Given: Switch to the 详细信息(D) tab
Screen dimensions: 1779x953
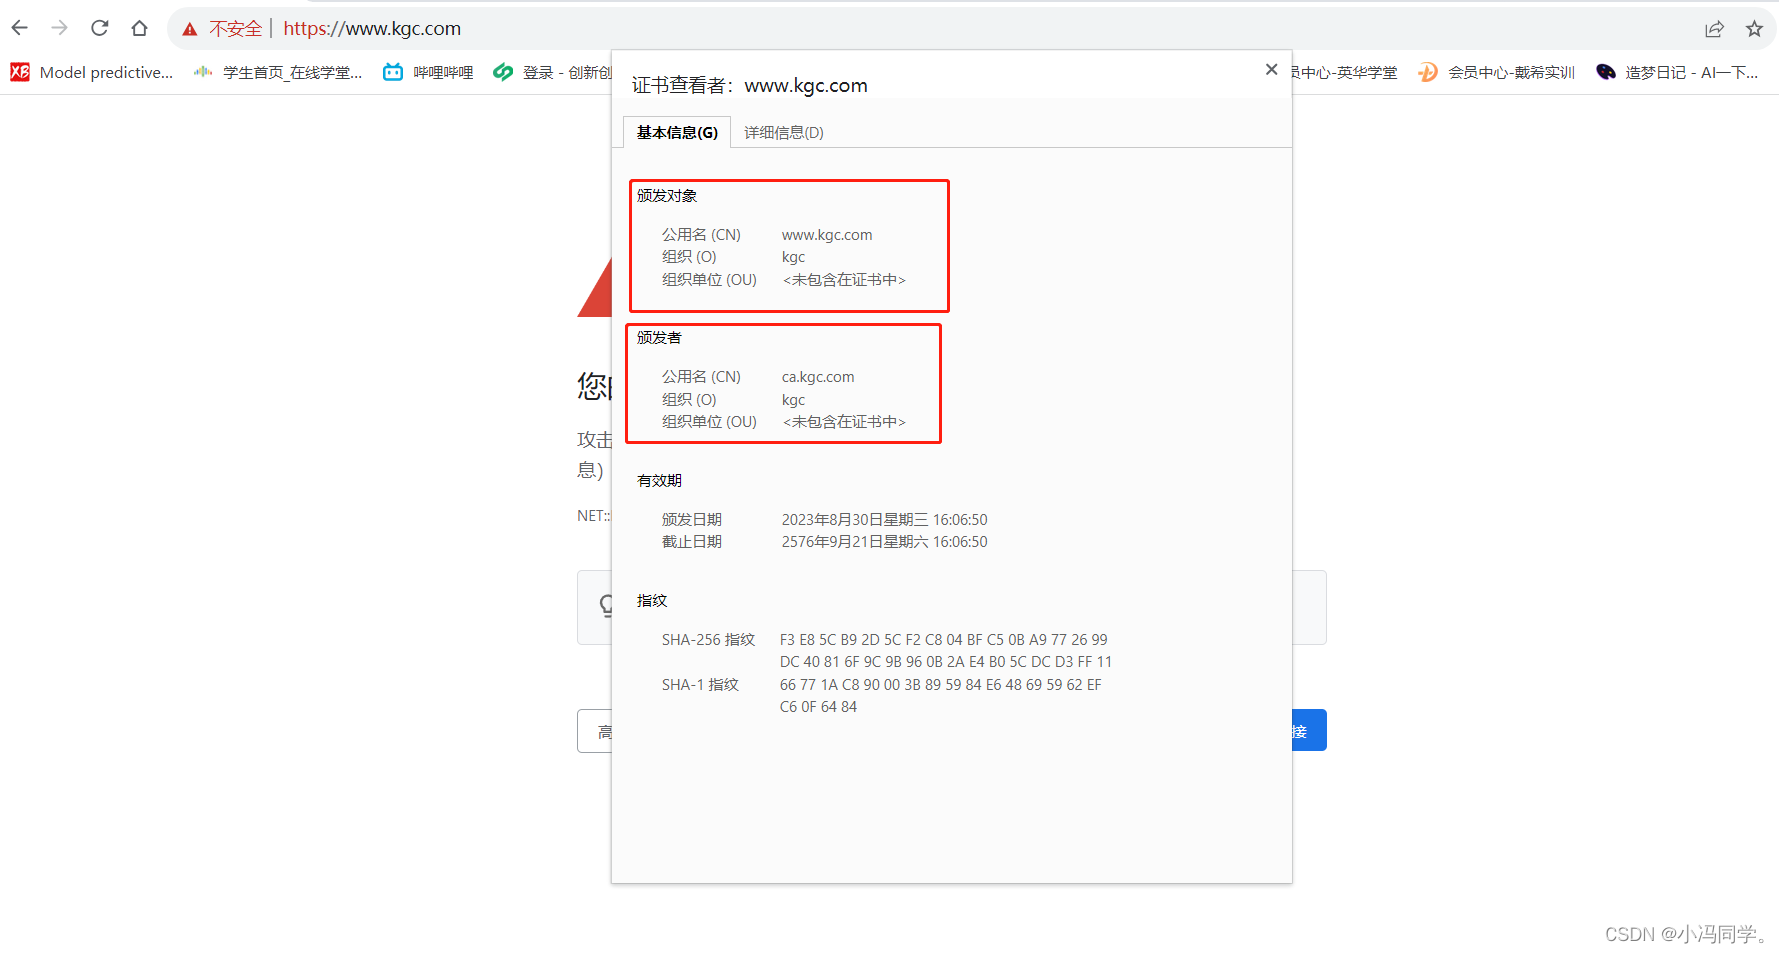Looking at the screenshot, I should coord(784,132).
